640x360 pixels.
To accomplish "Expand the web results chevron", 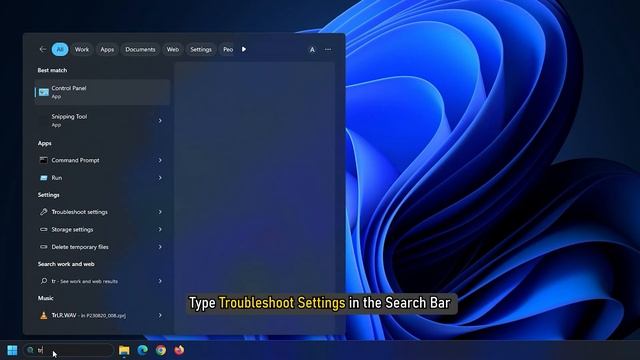I will [x=160, y=281].
